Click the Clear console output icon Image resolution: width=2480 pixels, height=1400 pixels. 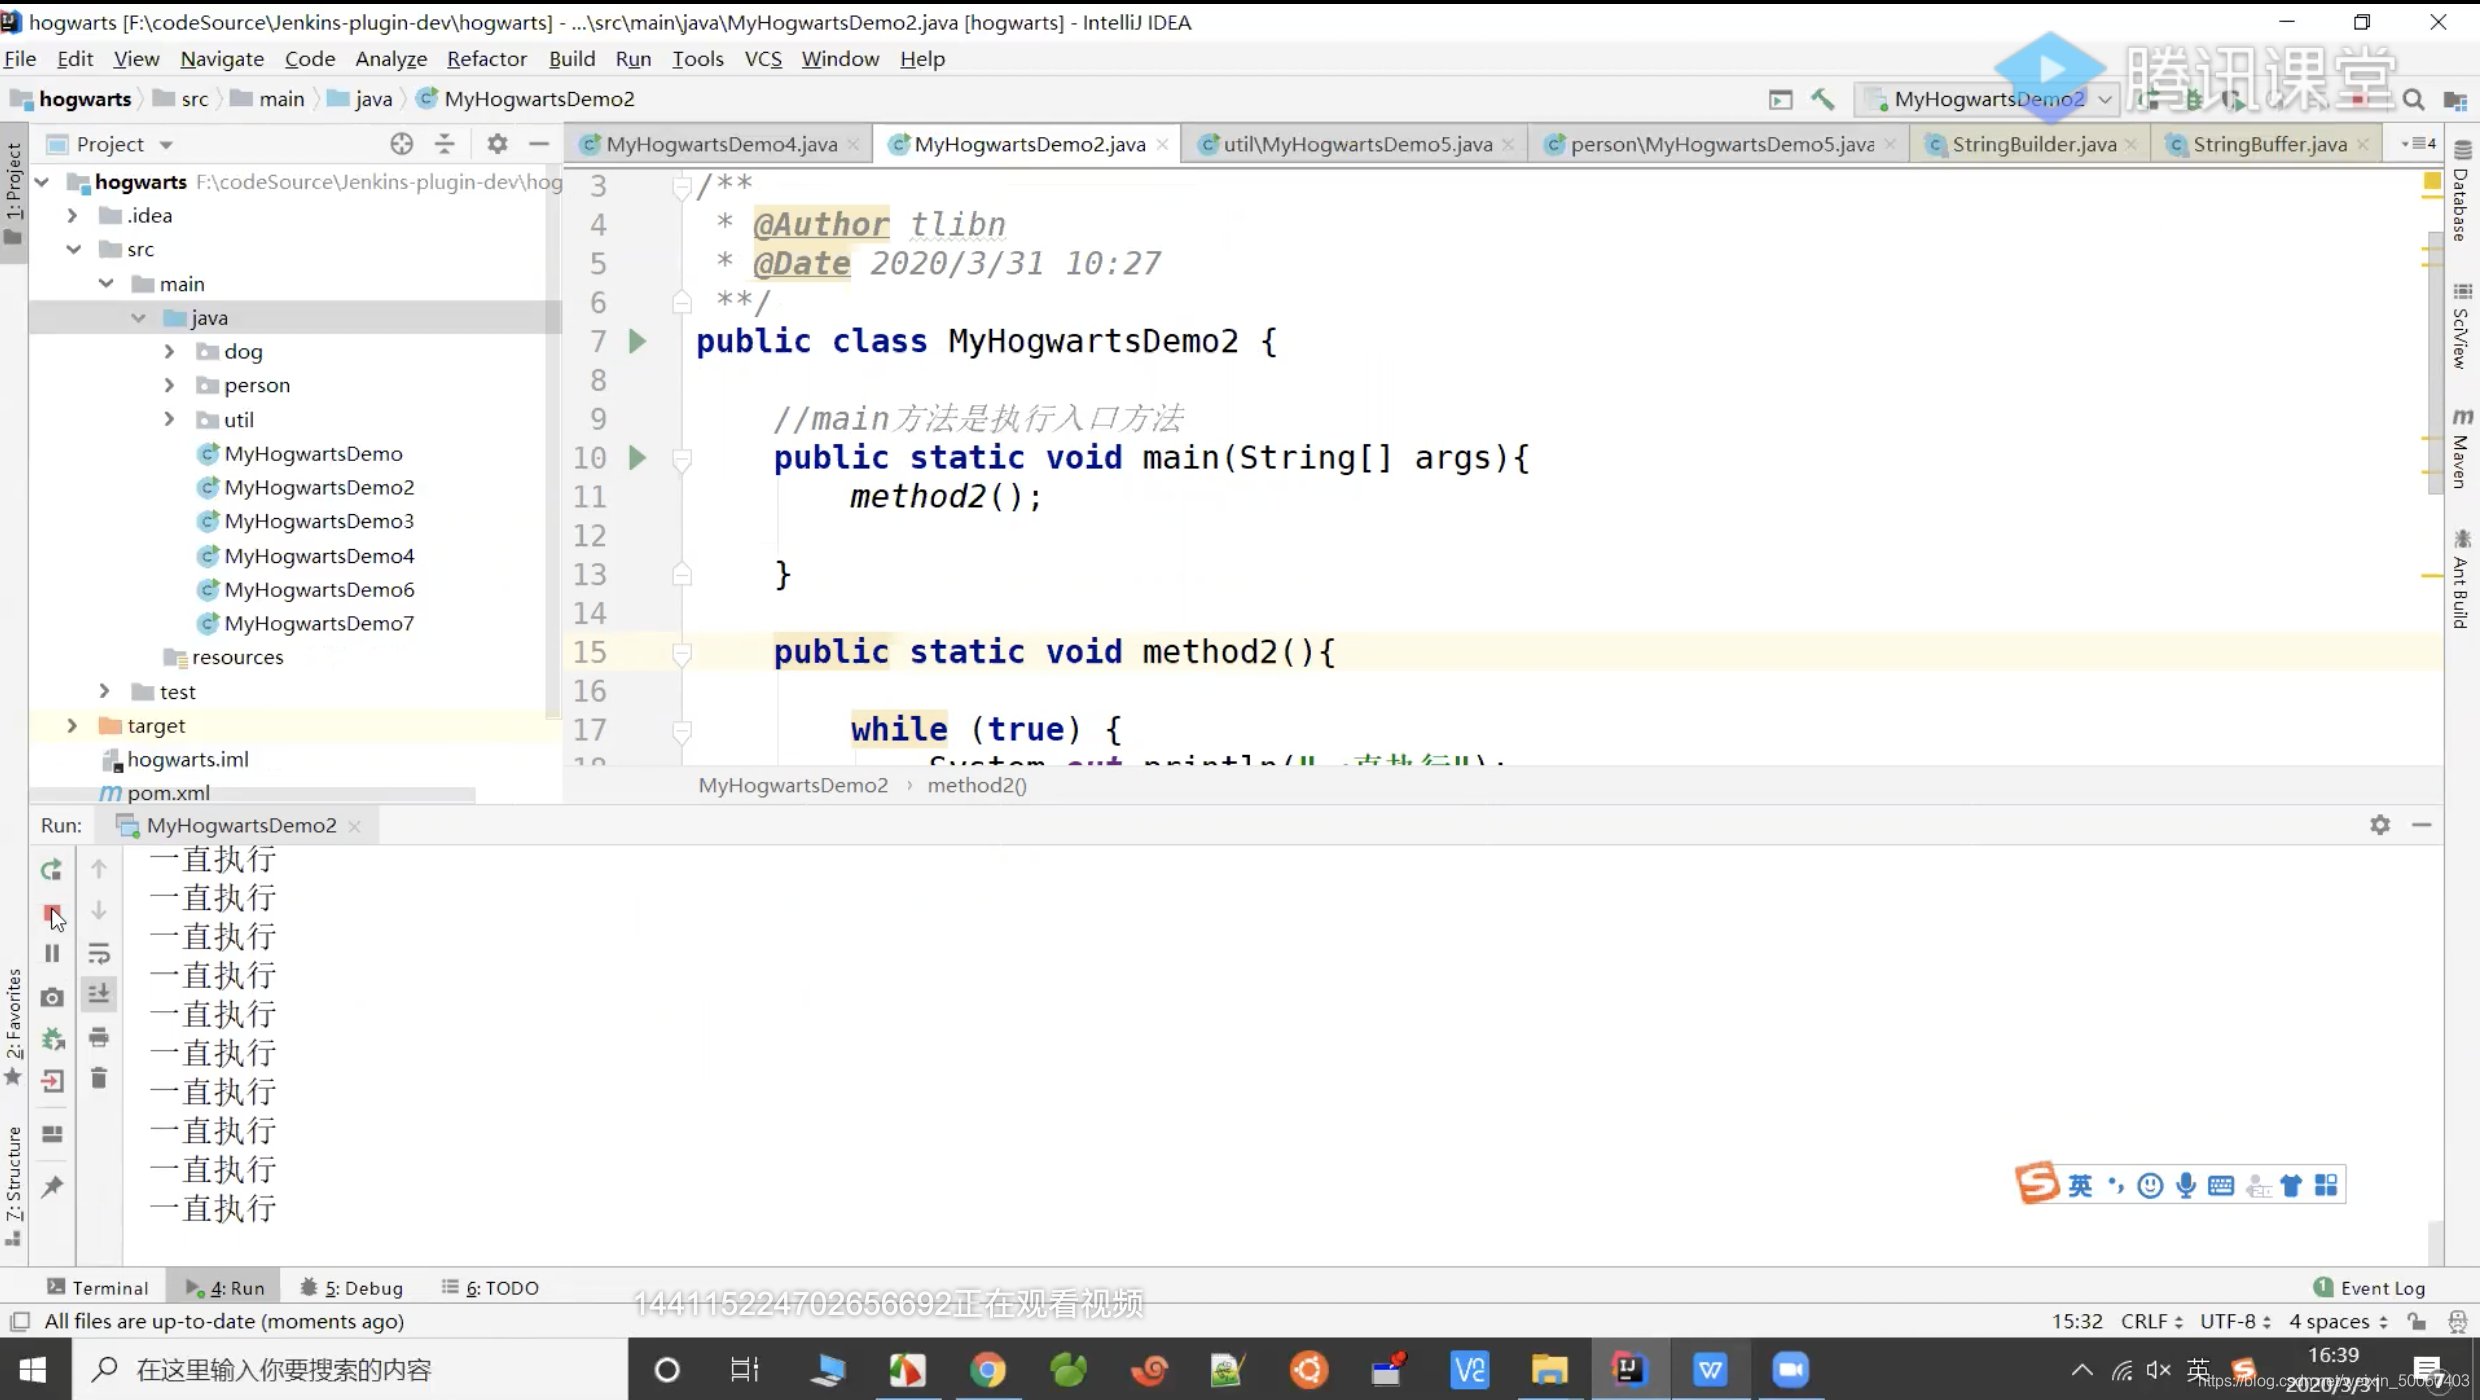coord(97,1078)
